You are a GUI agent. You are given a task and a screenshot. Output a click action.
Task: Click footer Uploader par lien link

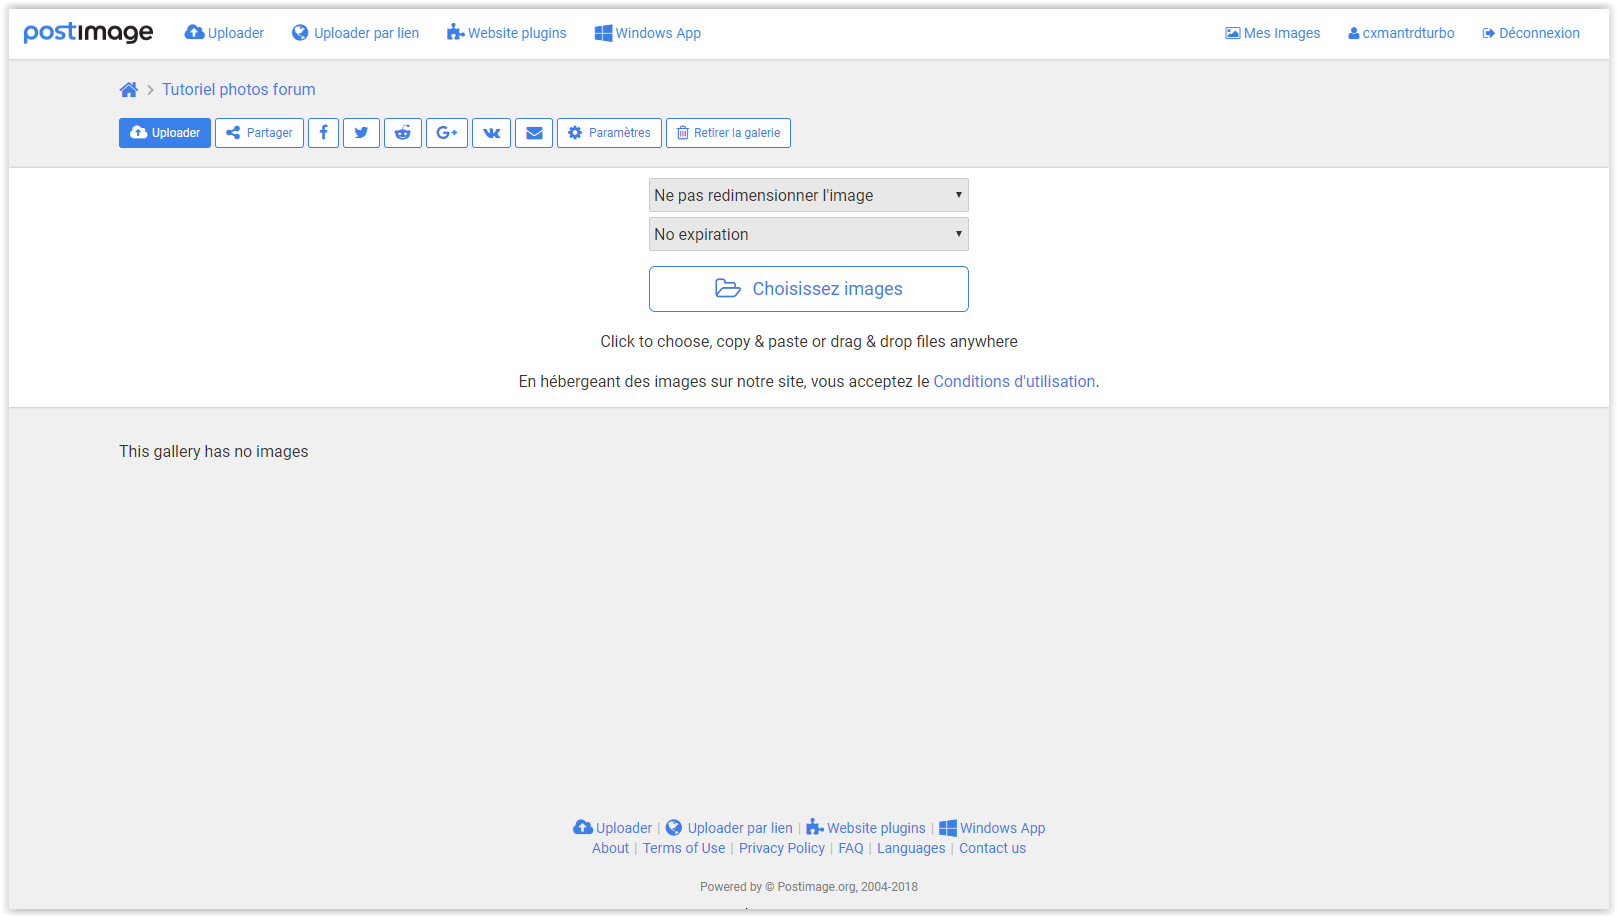click(x=729, y=828)
